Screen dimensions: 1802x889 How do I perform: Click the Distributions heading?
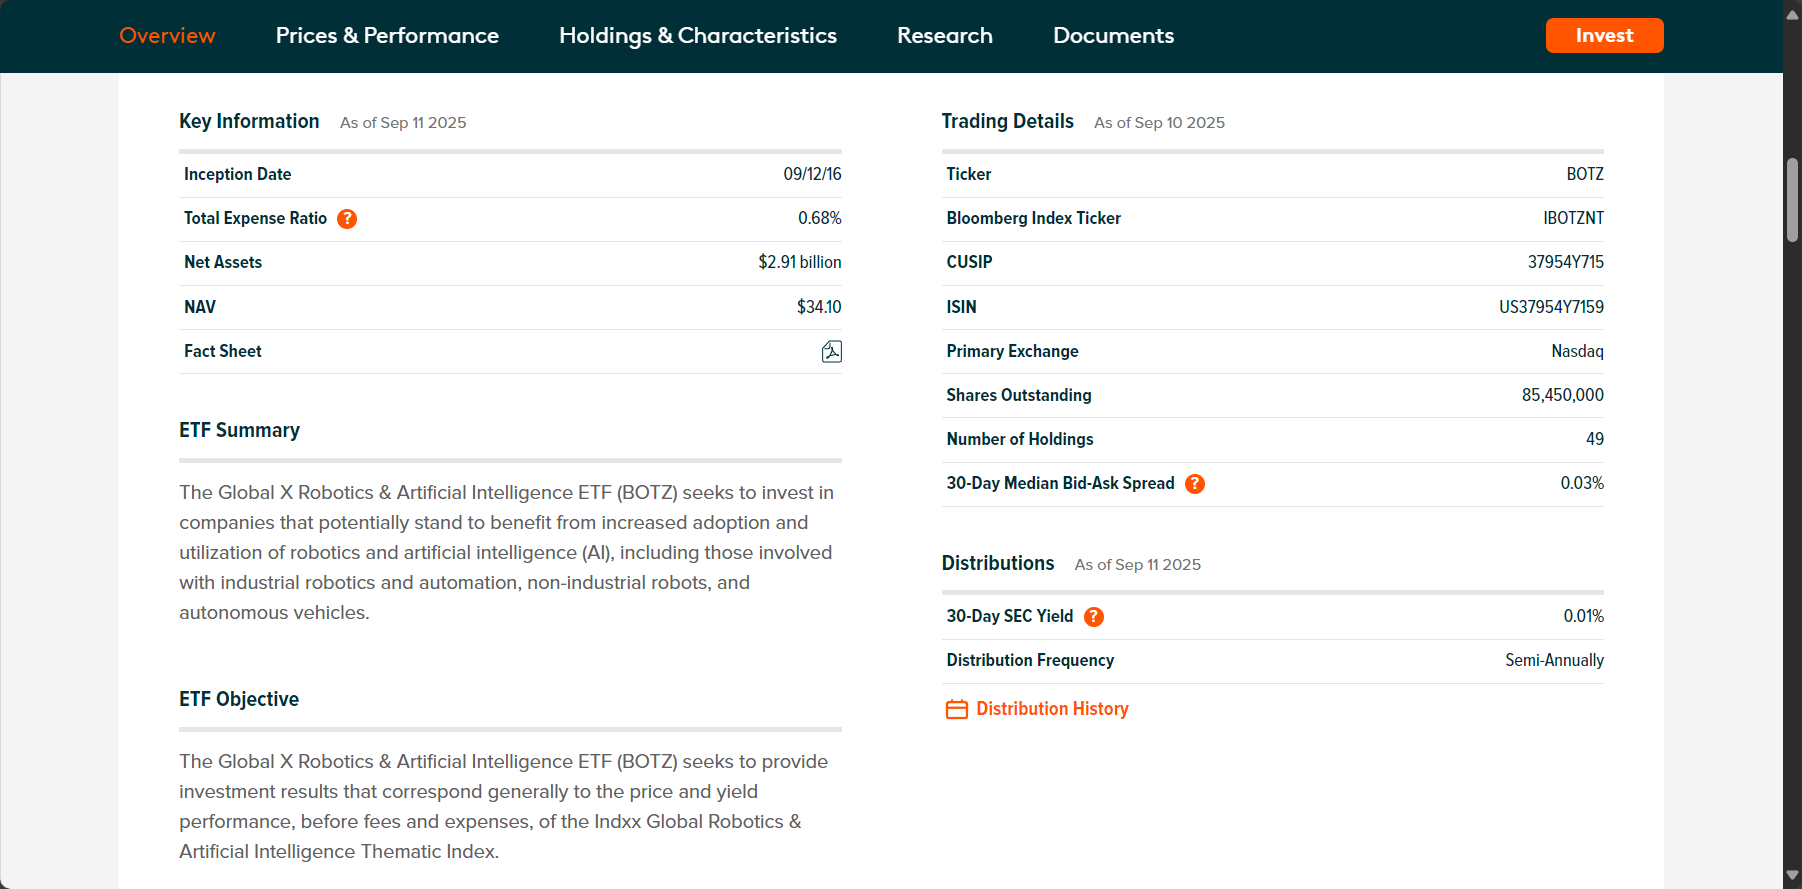pos(997,563)
